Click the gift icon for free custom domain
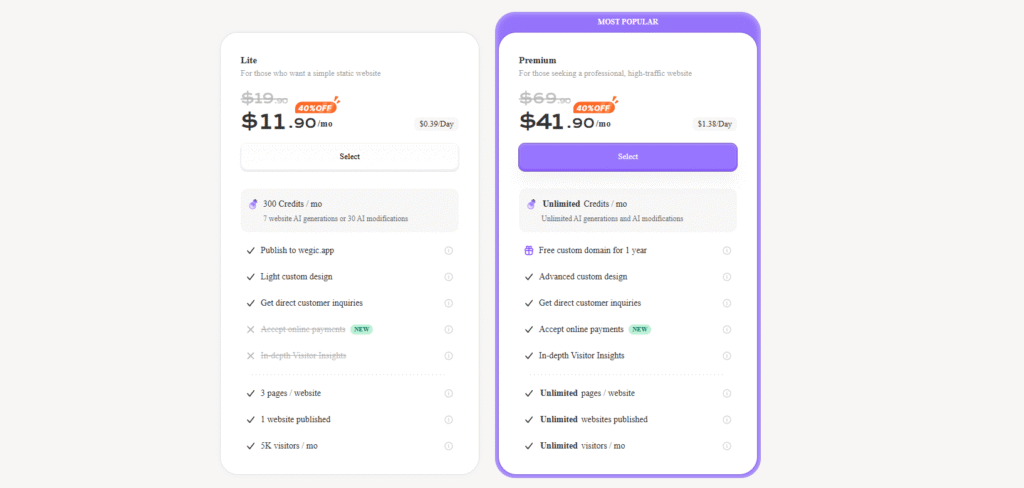Screen dimensions: 1024x488 [x=529, y=251]
